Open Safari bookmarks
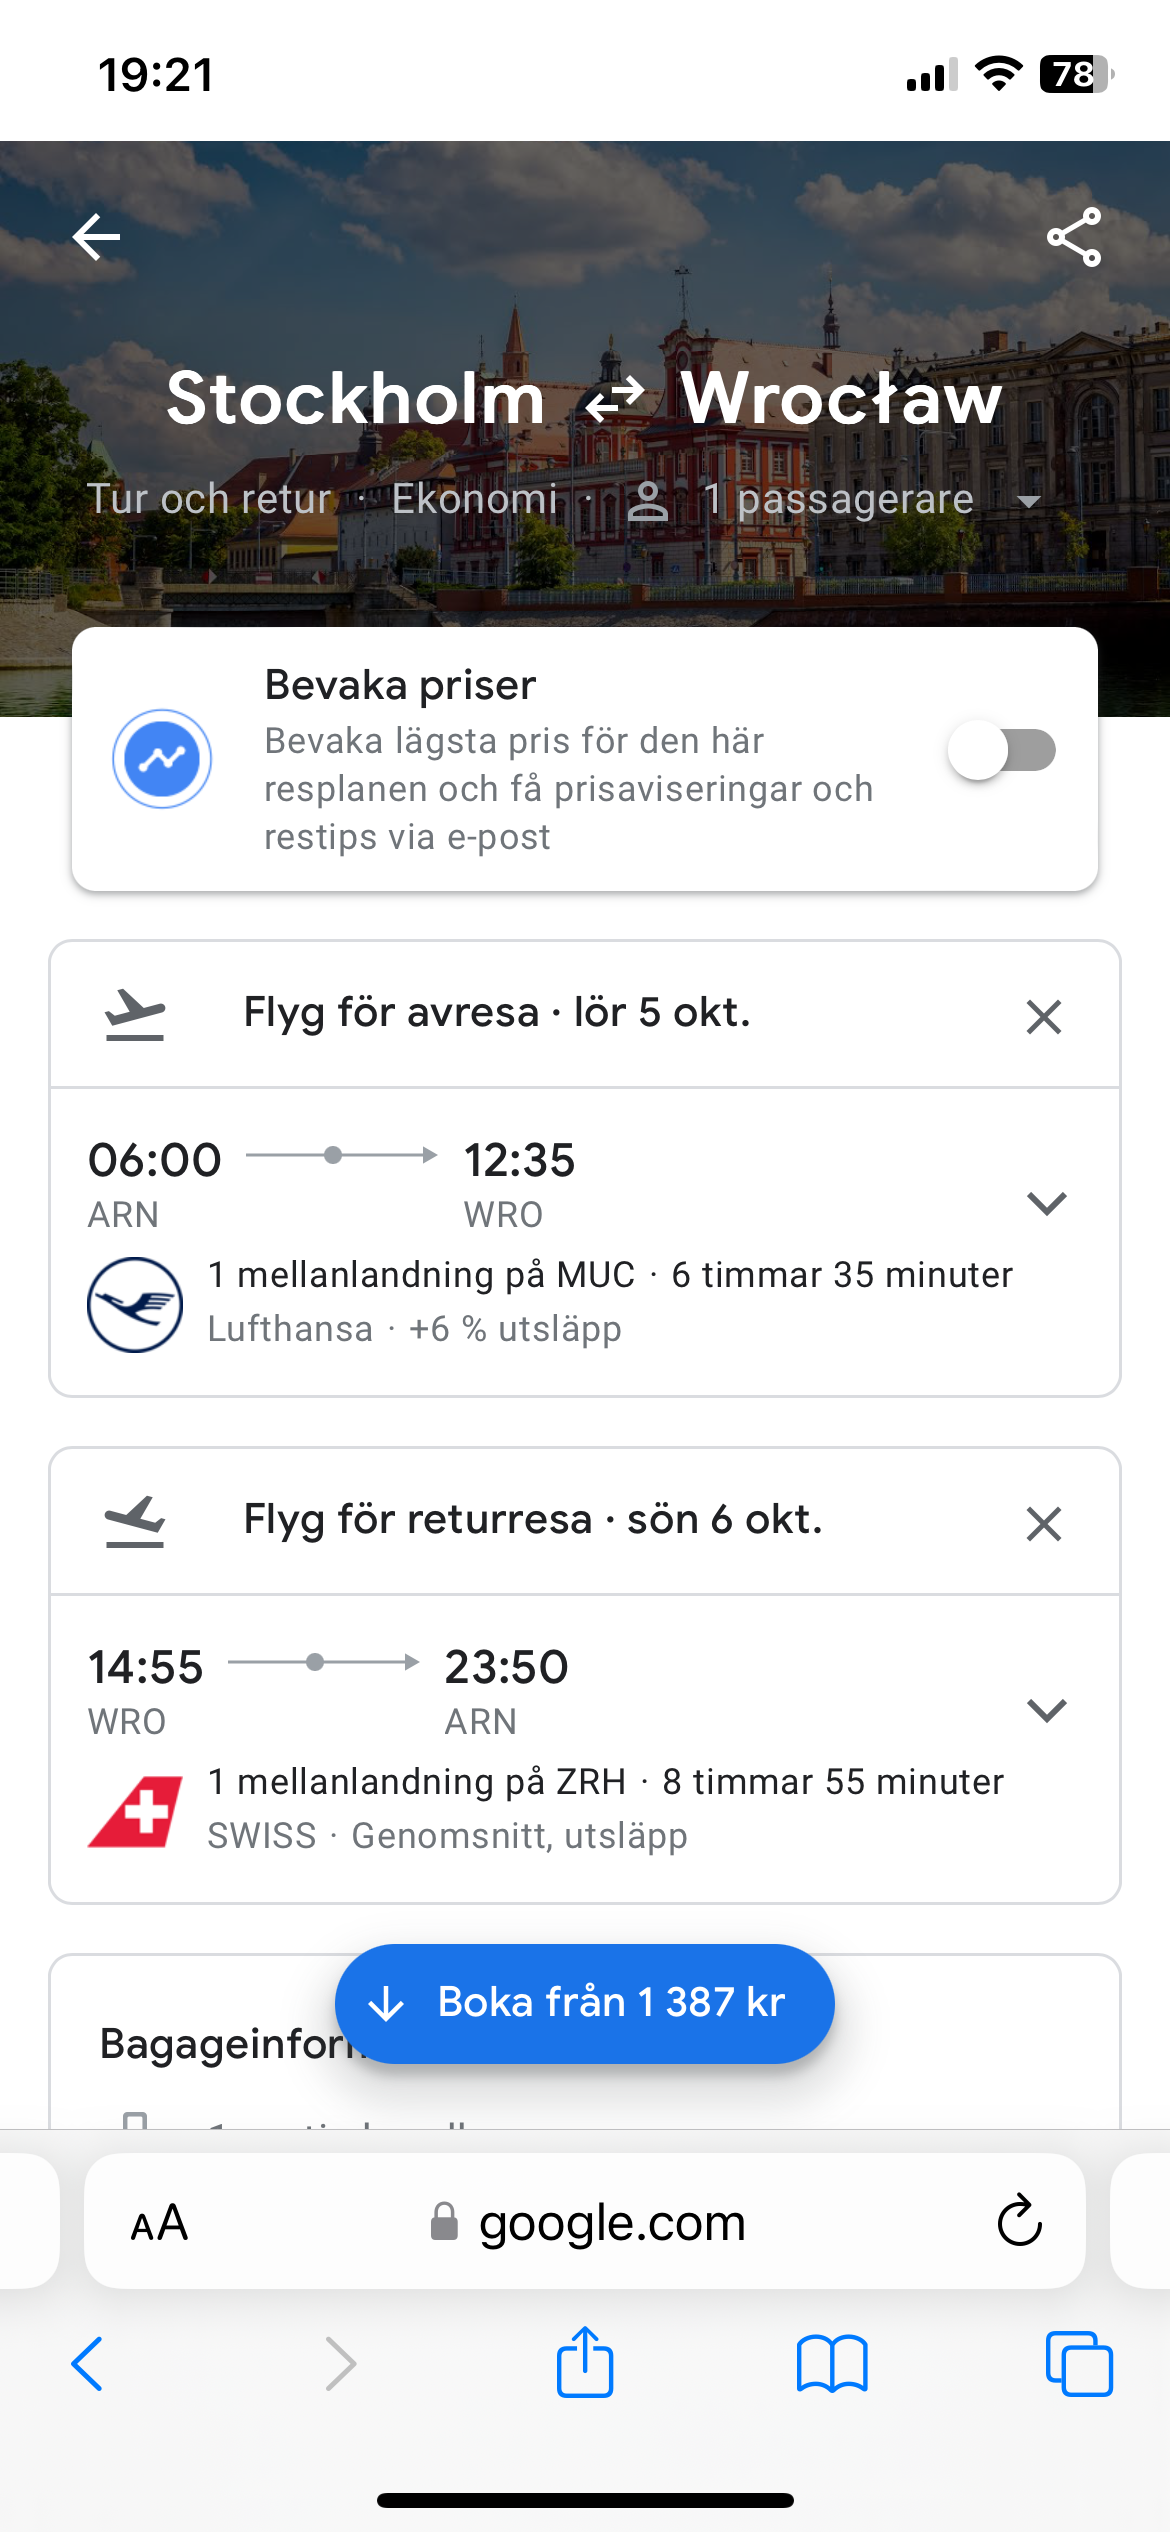The width and height of the screenshot is (1170, 2532). pyautogui.click(x=832, y=2364)
